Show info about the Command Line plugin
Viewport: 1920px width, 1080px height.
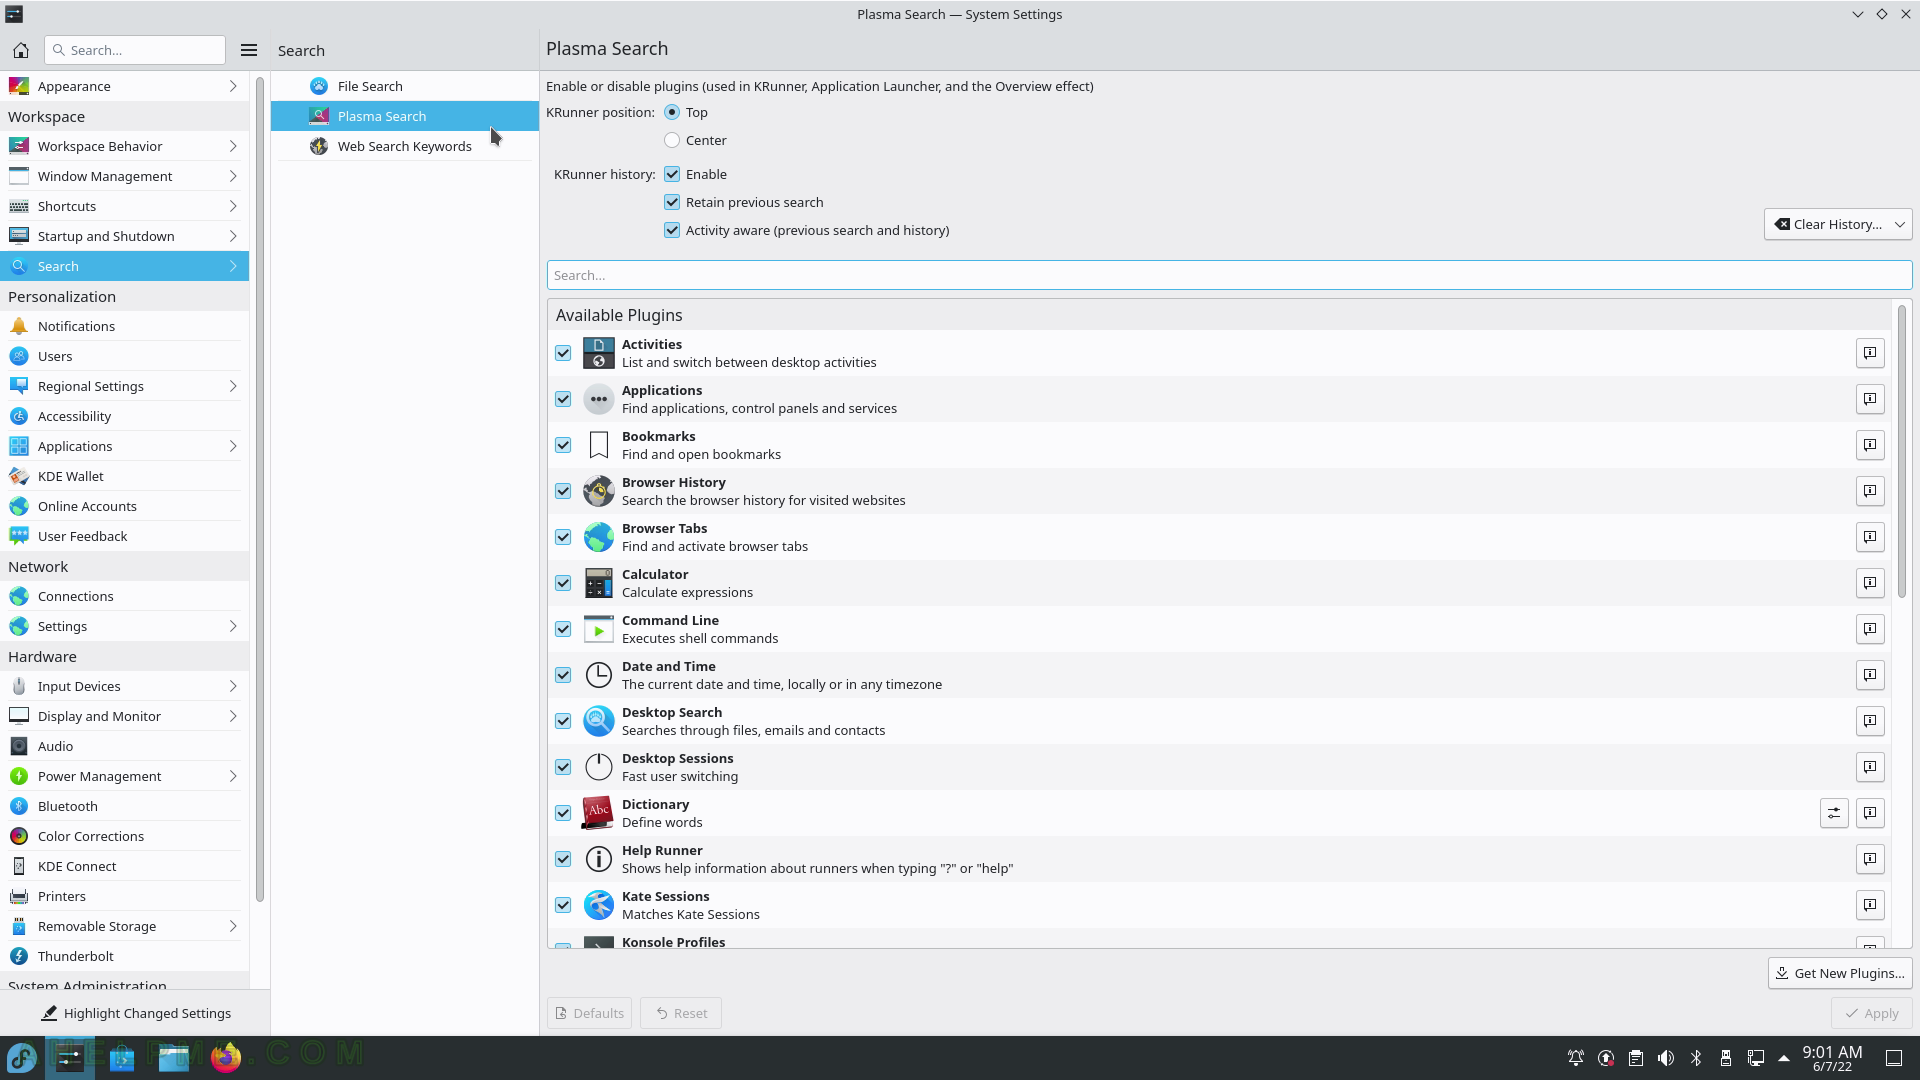pyautogui.click(x=1870, y=629)
